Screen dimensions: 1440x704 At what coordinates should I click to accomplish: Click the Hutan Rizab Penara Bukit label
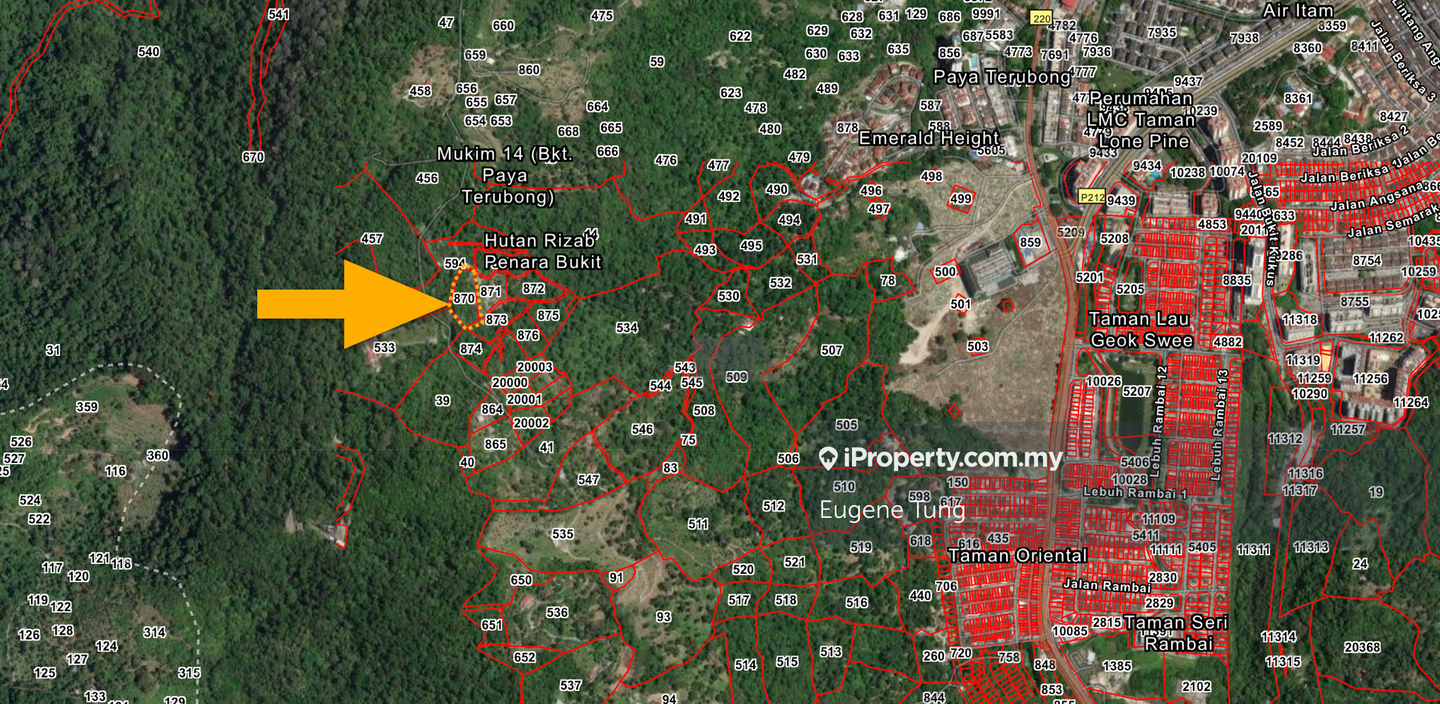542,251
